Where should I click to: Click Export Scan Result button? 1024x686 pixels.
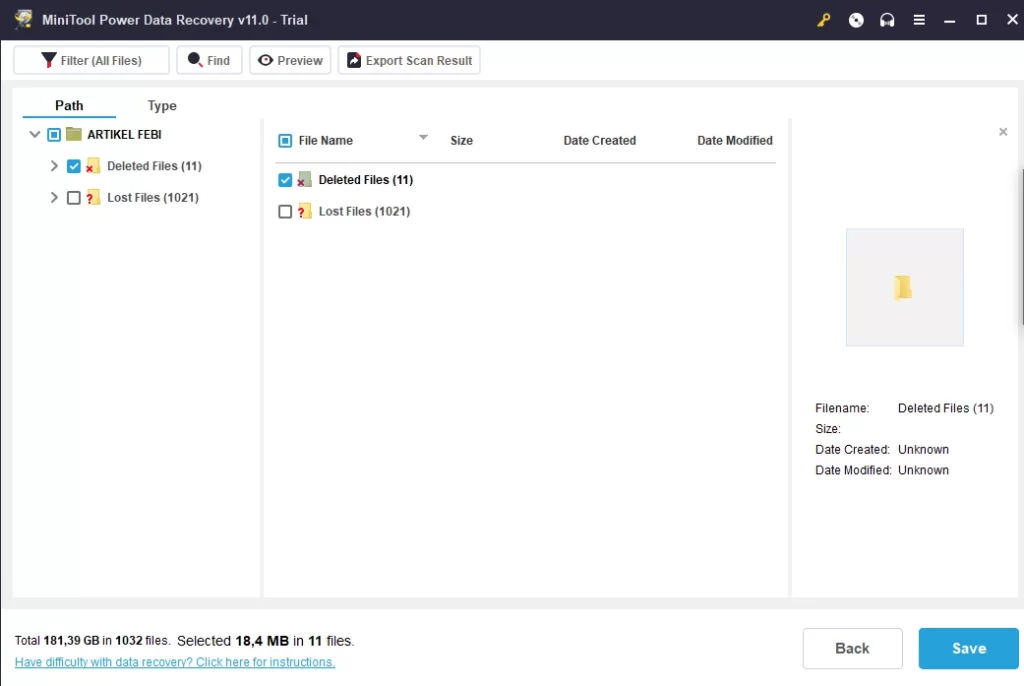409,60
